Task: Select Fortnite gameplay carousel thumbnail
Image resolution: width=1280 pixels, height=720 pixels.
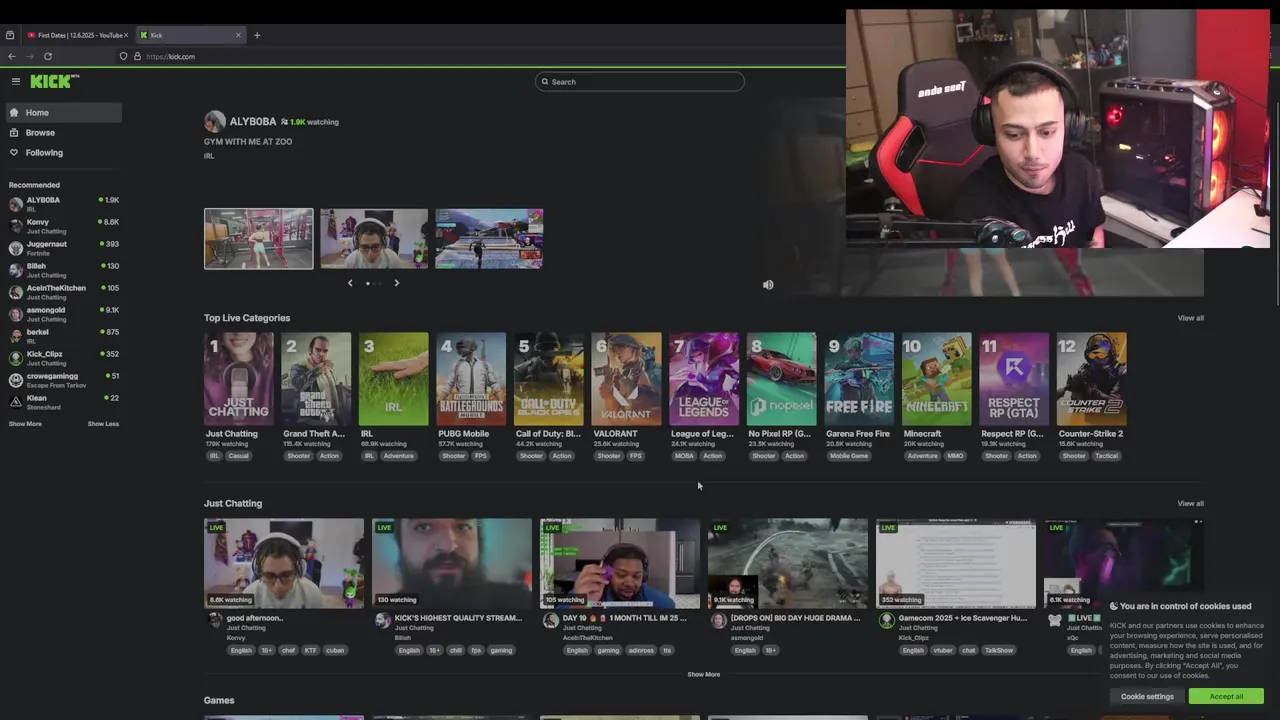Action: pos(489,239)
